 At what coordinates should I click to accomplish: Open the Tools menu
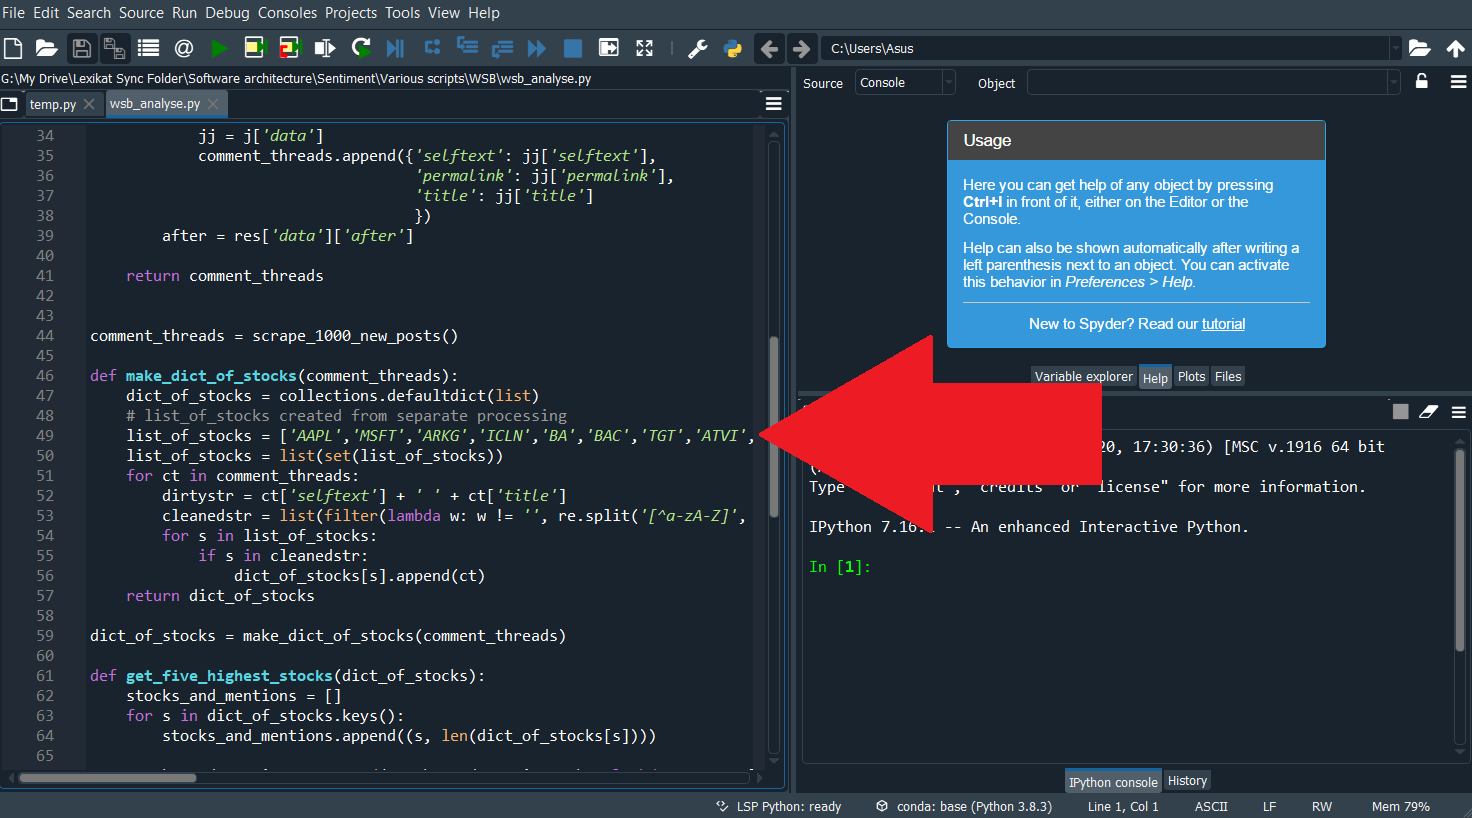click(x=402, y=13)
